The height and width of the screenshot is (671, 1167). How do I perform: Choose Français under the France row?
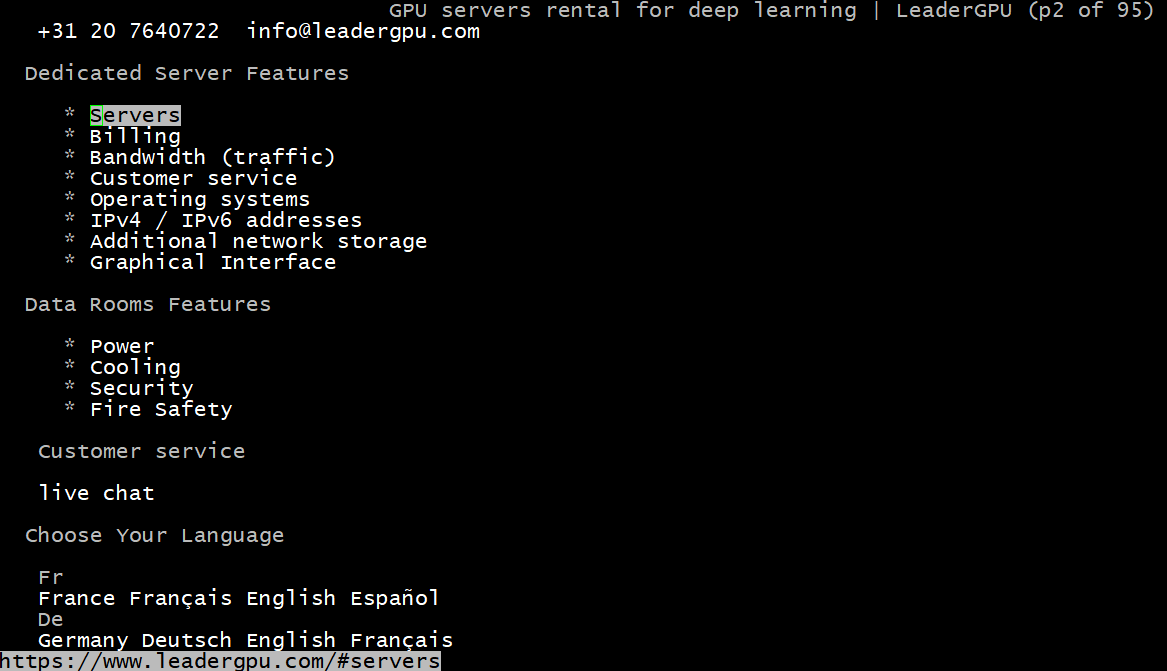181,598
